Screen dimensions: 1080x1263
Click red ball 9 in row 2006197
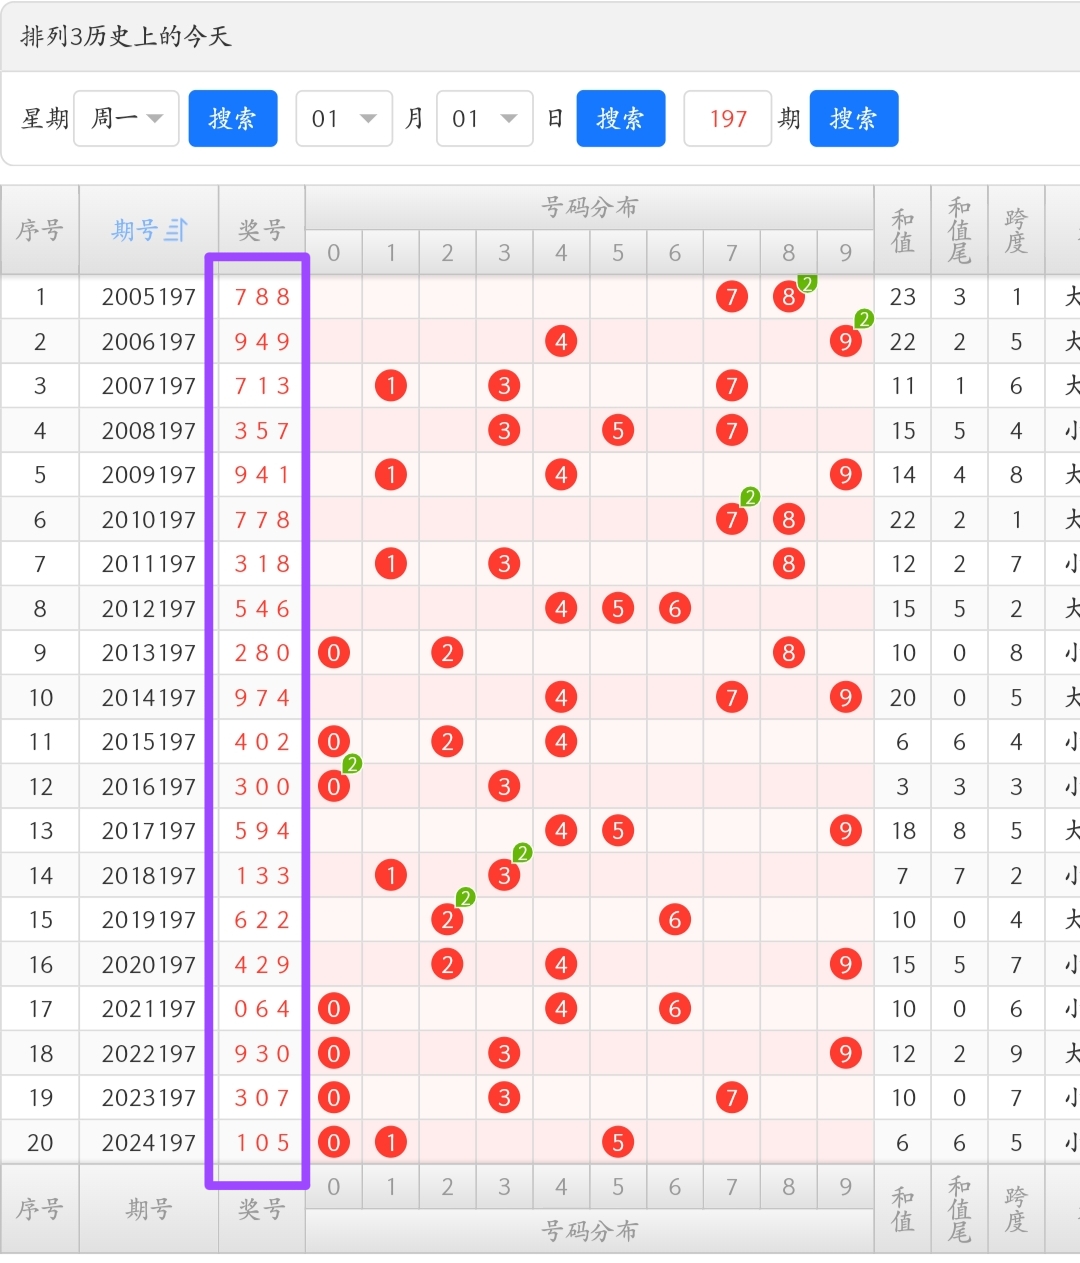pyautogui.click(x=846, y=342)
